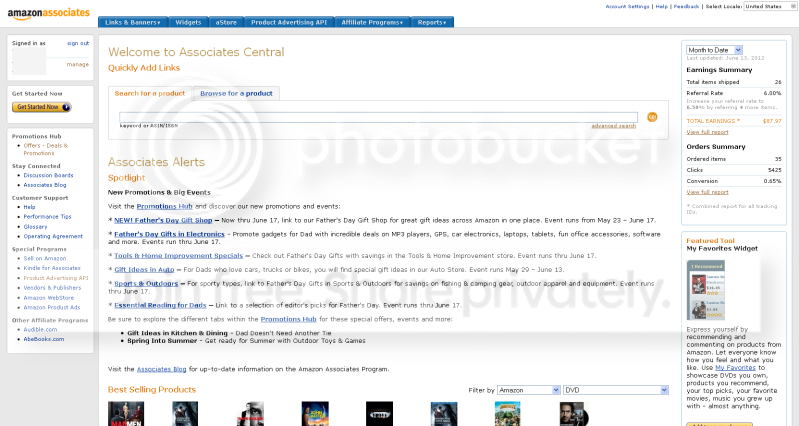The height and width of the screenshot is (426, 799).
Task: Expand the DVD category dropdown
Action: (x=616, y=390)
